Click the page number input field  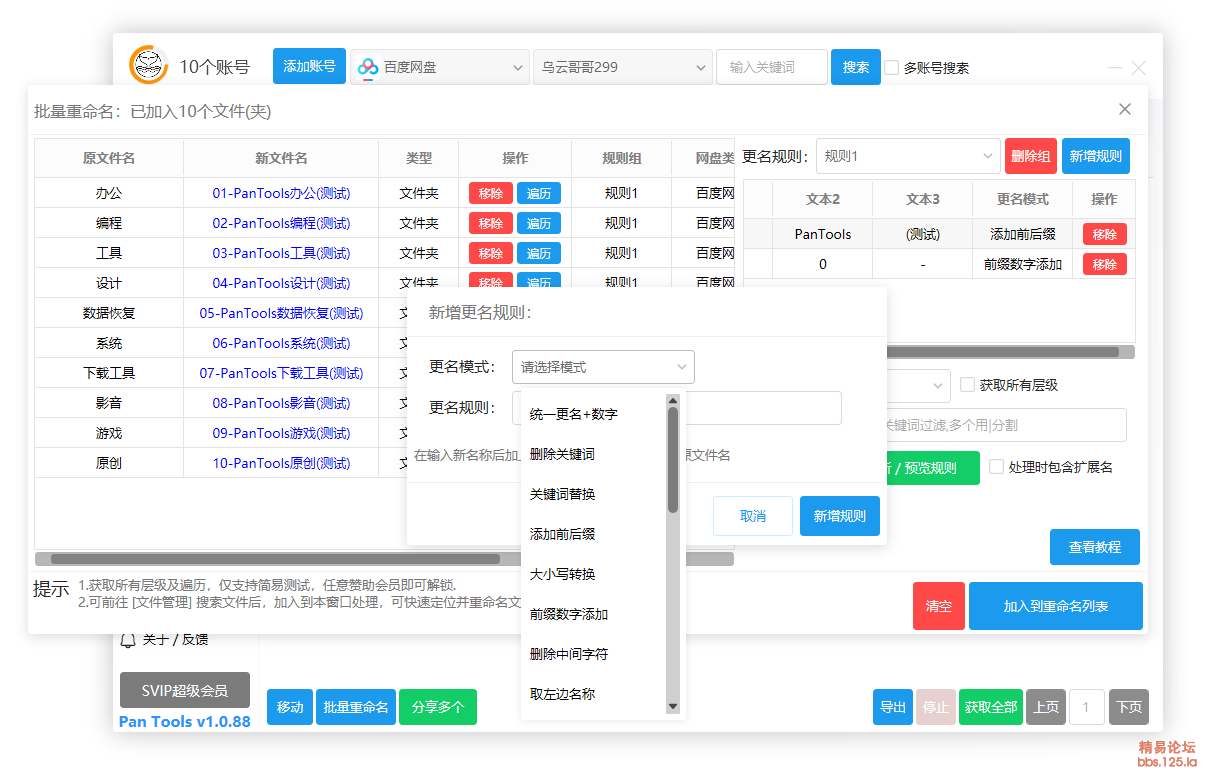pos(1087,707)
